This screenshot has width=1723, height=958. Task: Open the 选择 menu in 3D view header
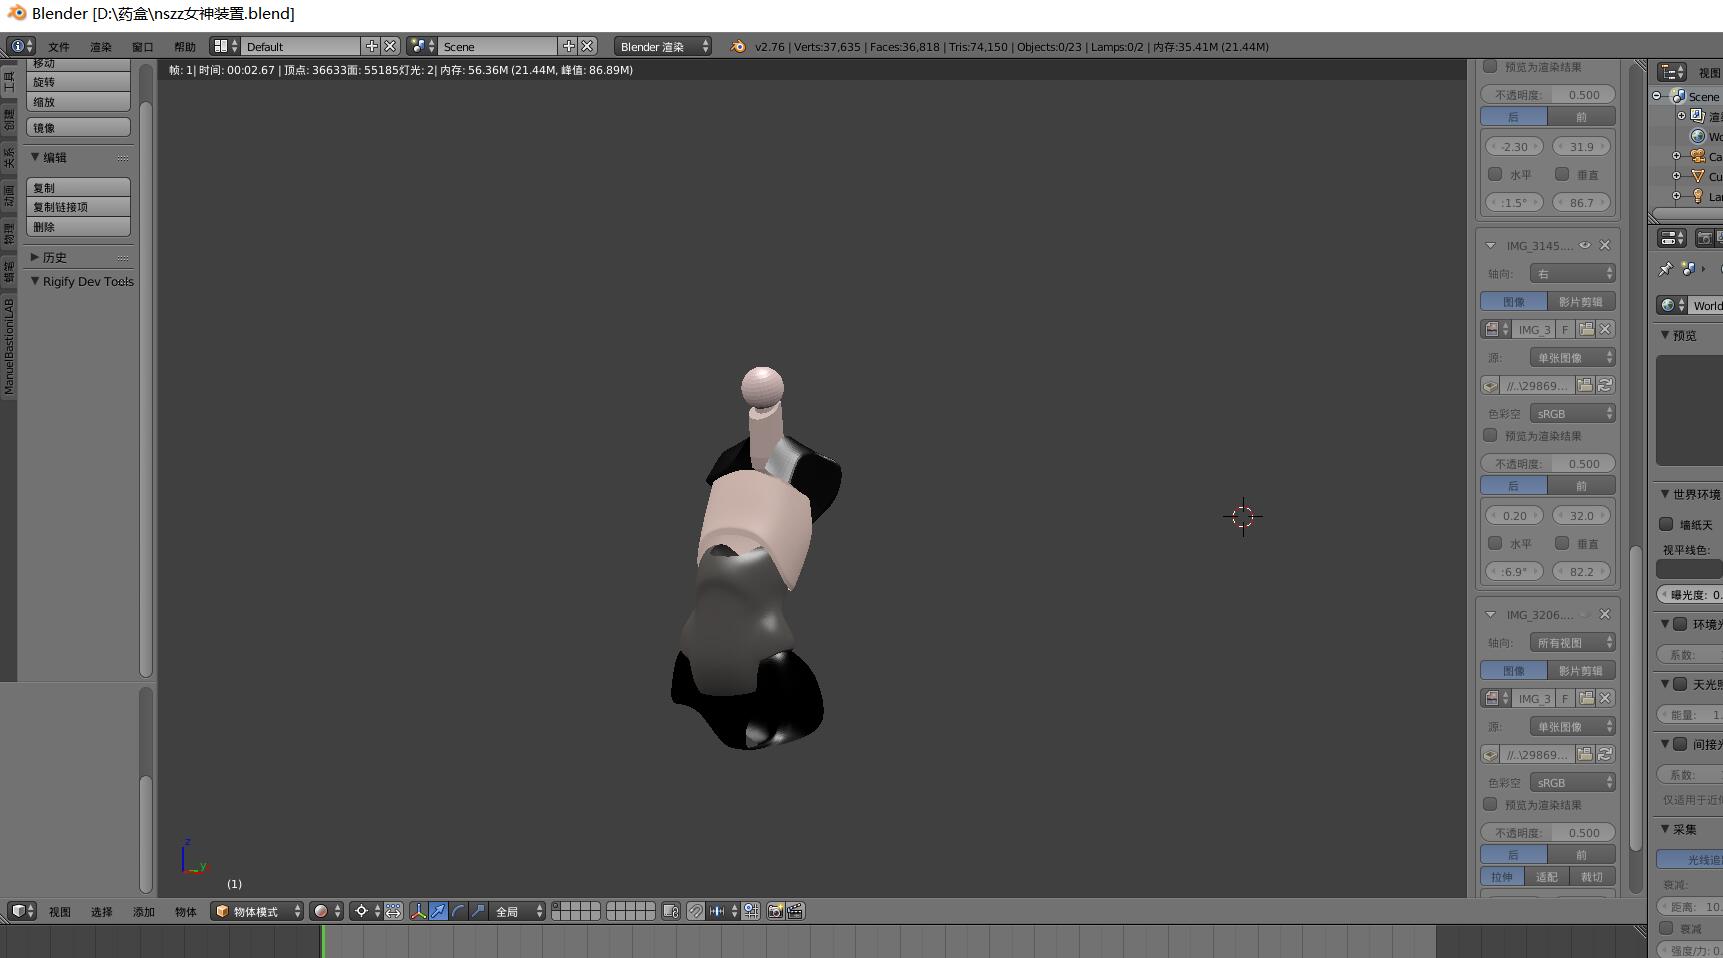pyautogui.click(x=102, y=912)
